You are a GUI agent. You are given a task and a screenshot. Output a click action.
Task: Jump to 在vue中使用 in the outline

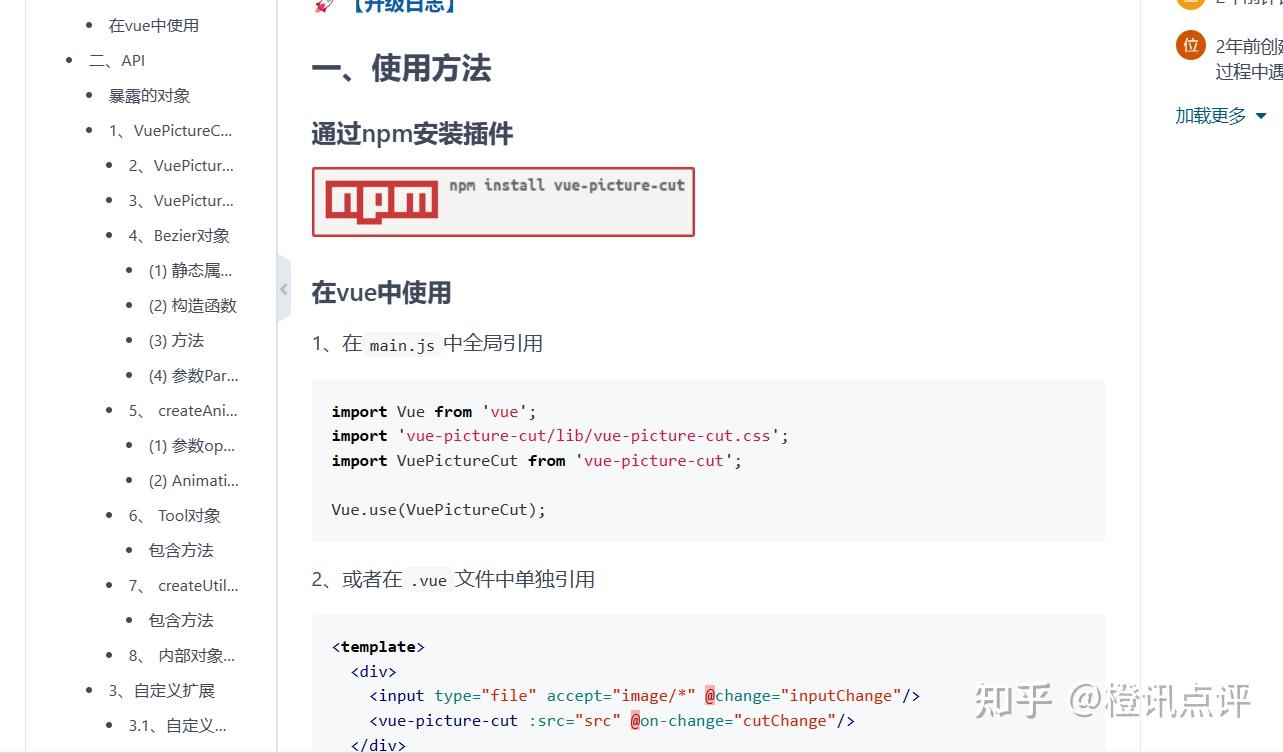tap(154, 26)
